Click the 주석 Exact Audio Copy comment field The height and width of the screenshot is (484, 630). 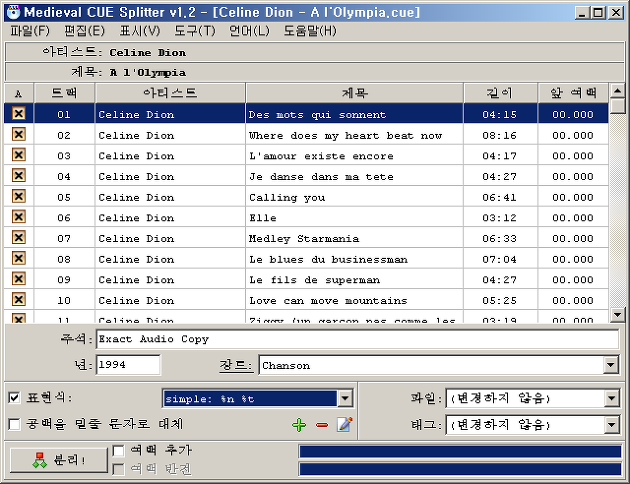coord(357,339)
